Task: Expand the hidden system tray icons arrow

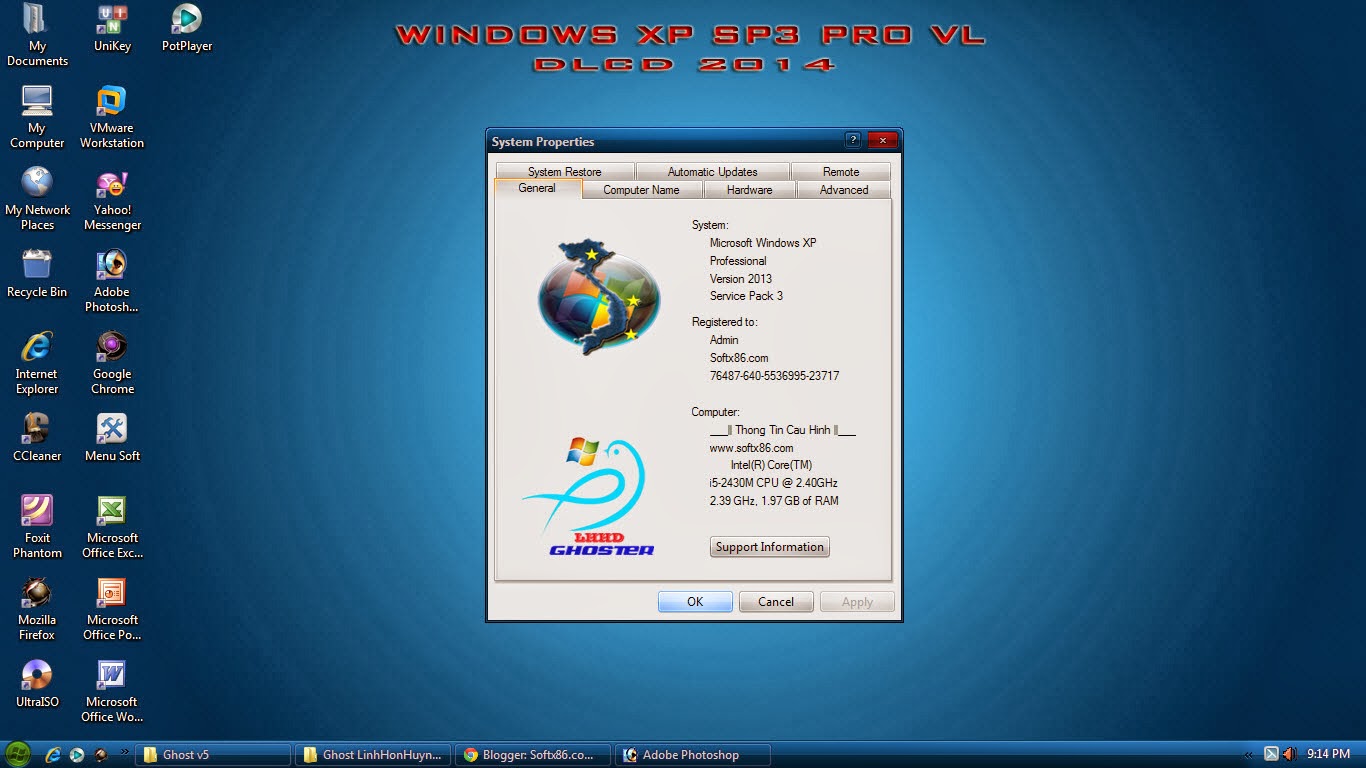Action: [1247, 755]
